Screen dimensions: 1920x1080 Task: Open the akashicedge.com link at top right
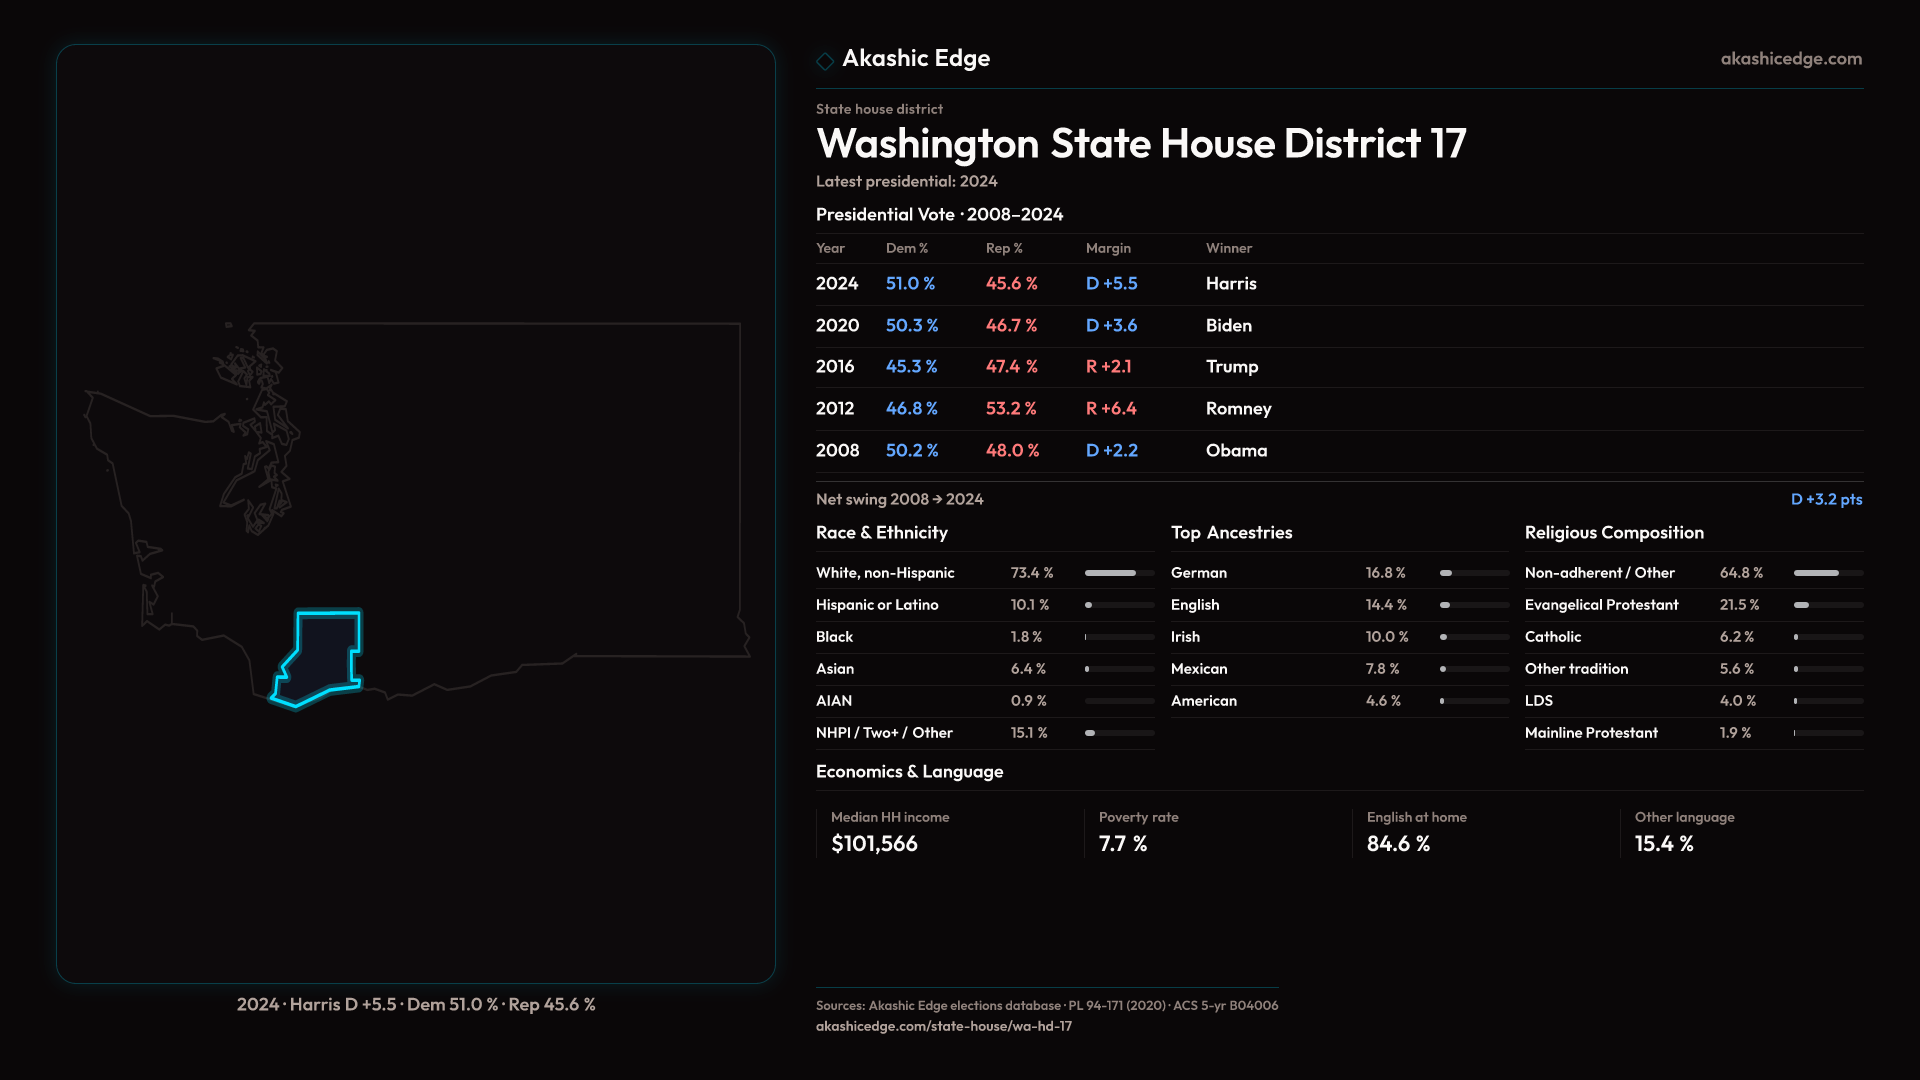(1790, 59)
